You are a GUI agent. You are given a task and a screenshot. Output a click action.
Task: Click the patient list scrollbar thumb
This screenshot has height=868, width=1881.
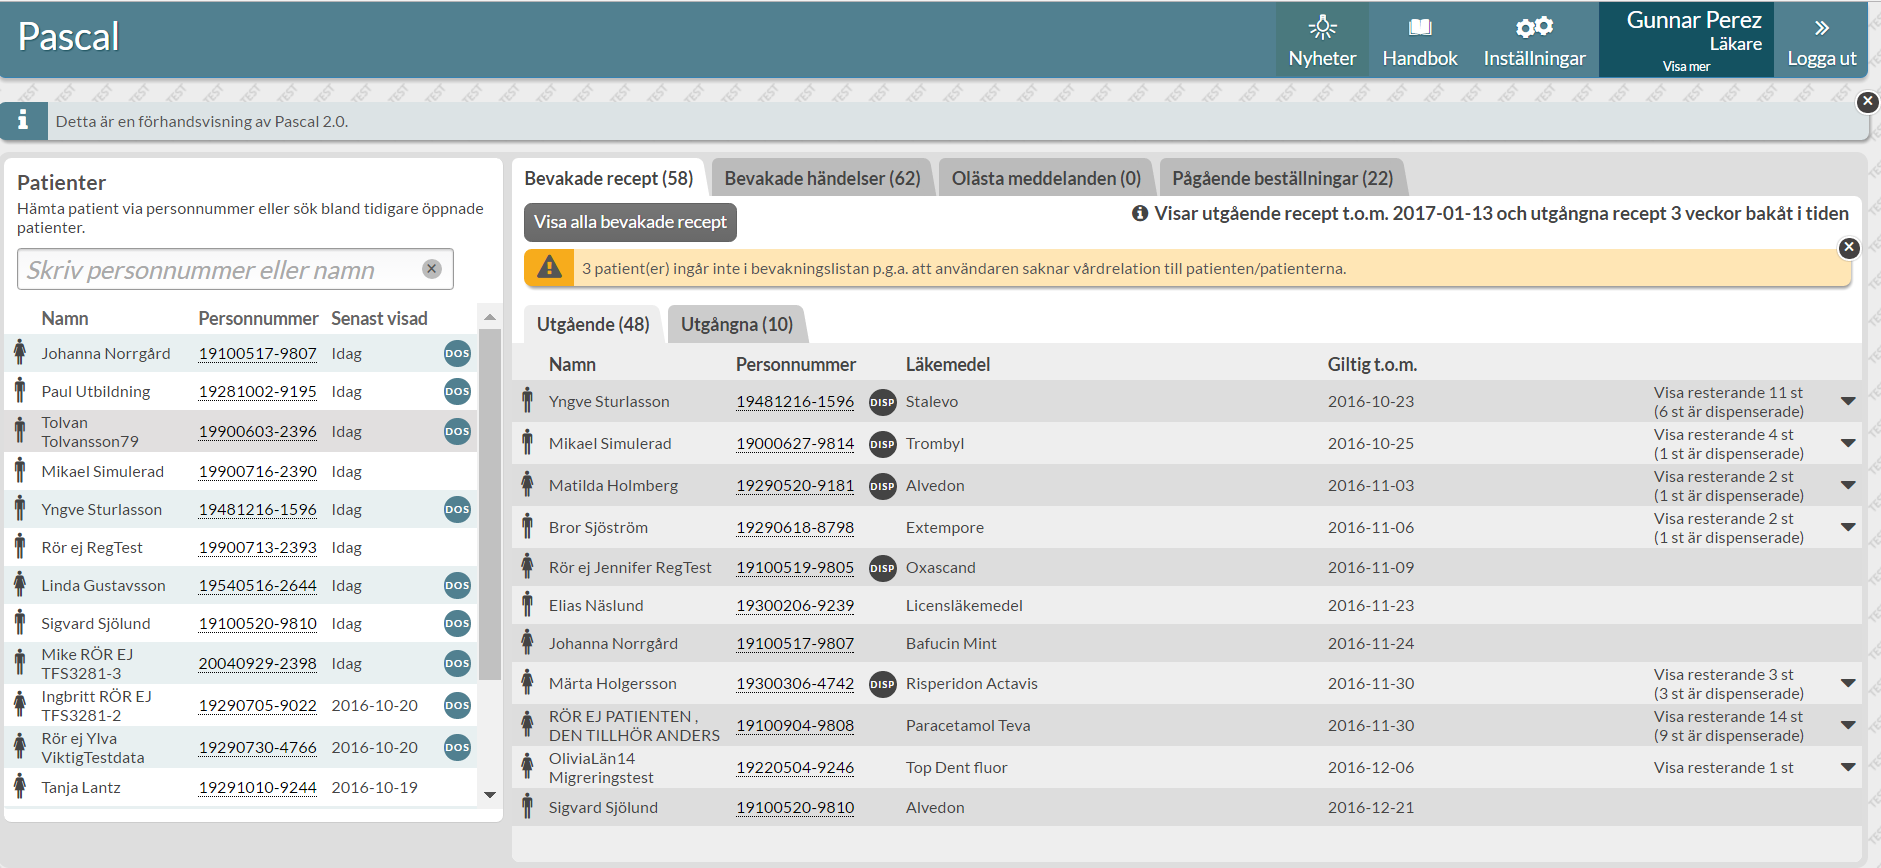click(490, 504)
